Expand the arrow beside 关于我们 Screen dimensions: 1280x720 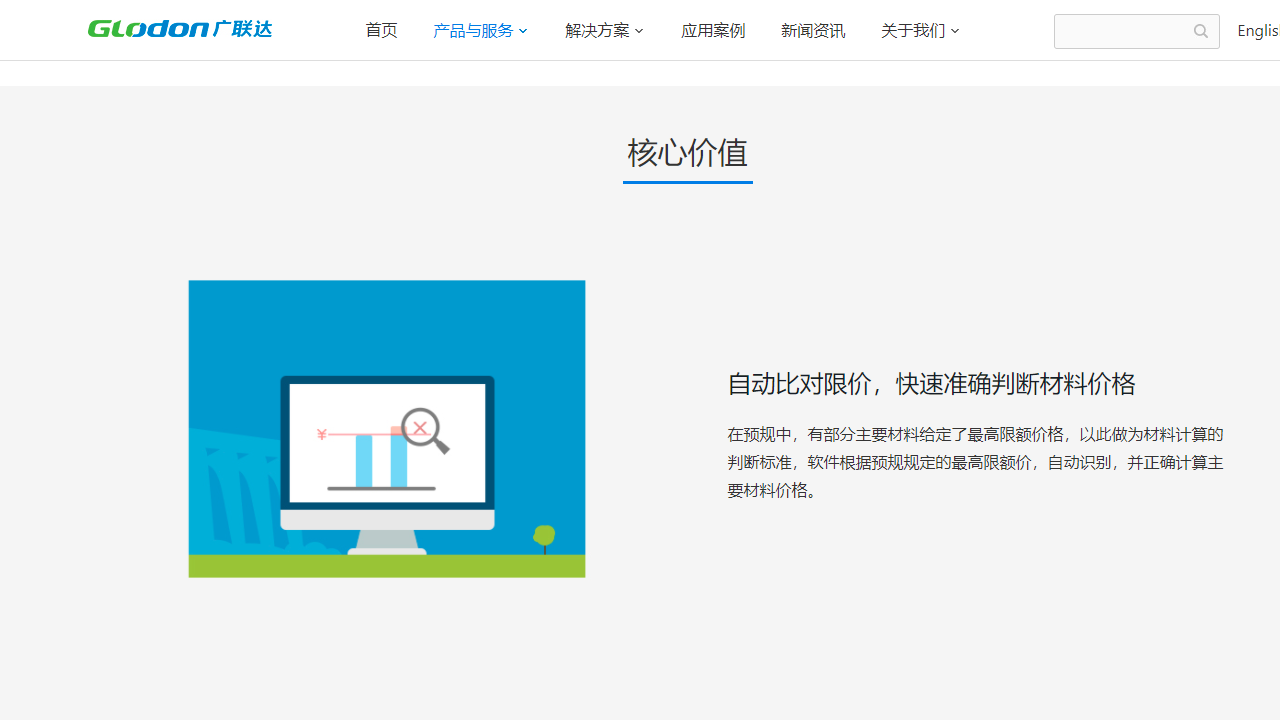tap(955, 31)
